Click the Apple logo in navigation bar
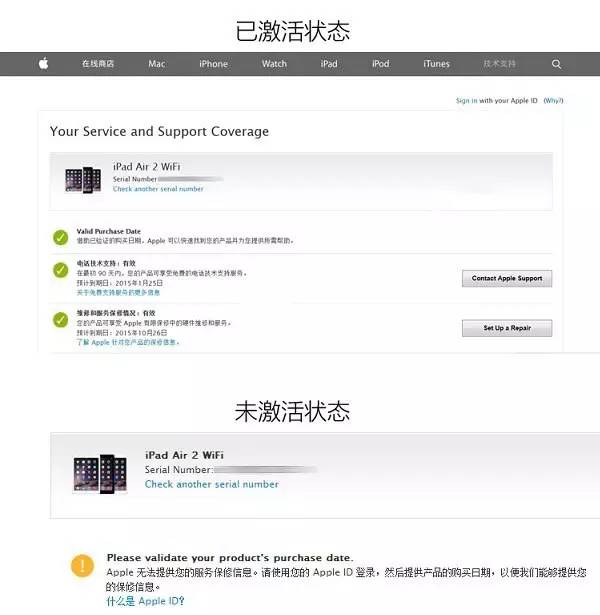The height and width of the screenshot is (615, 600). tap(43, 64)
